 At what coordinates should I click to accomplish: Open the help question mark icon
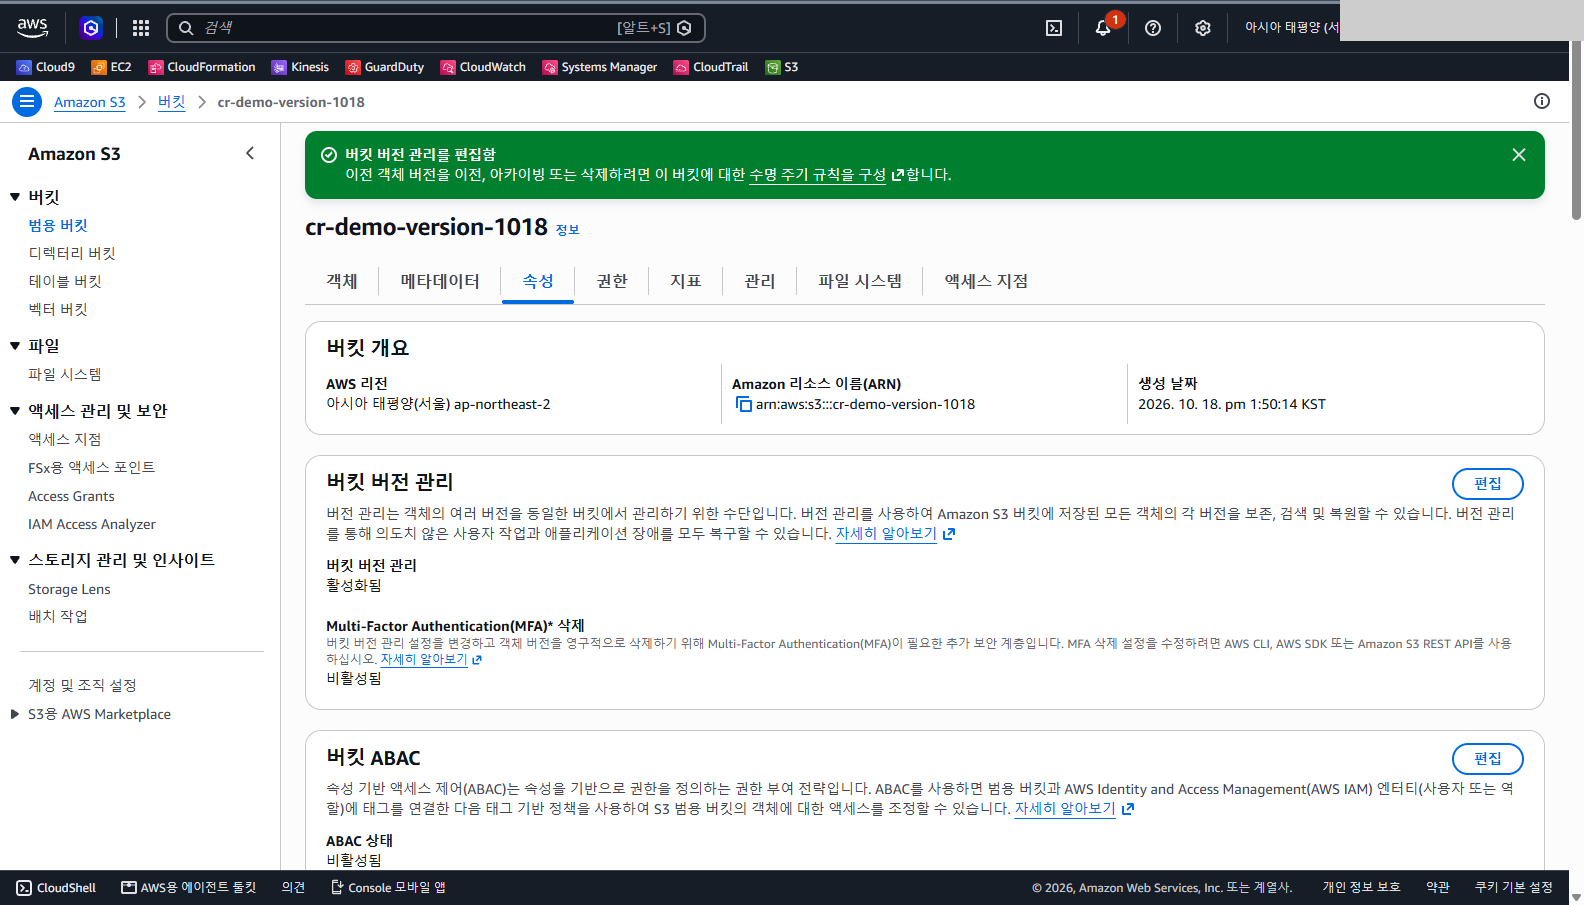(x=1153, y=28)
